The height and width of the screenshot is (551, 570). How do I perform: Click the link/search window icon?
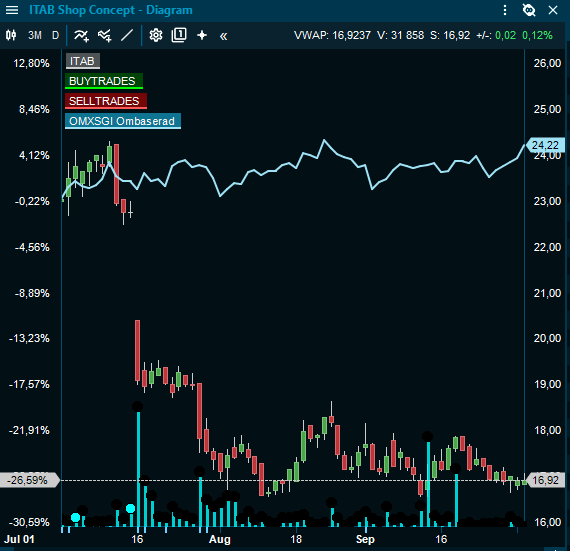(x=529, y=10)
